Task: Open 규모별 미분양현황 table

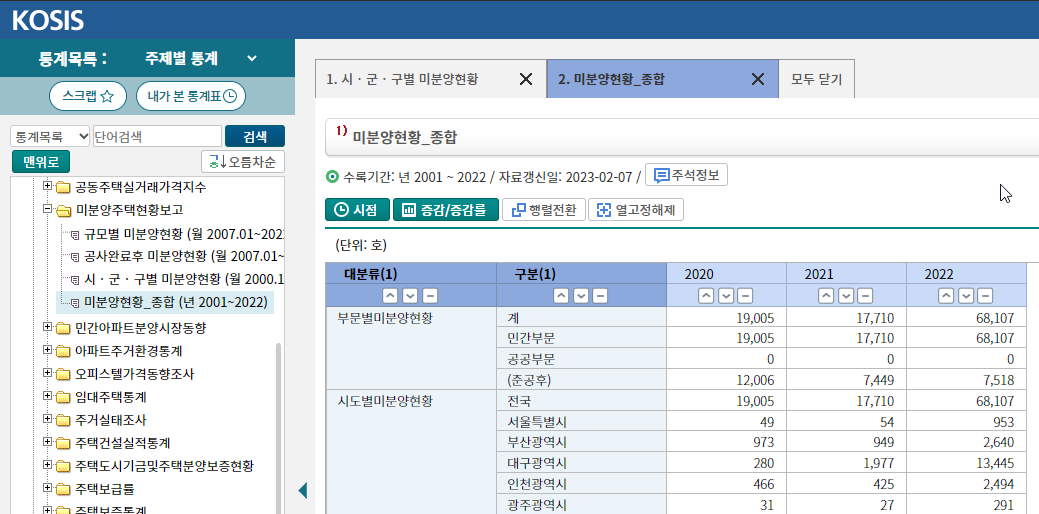Action: [184, 234]
